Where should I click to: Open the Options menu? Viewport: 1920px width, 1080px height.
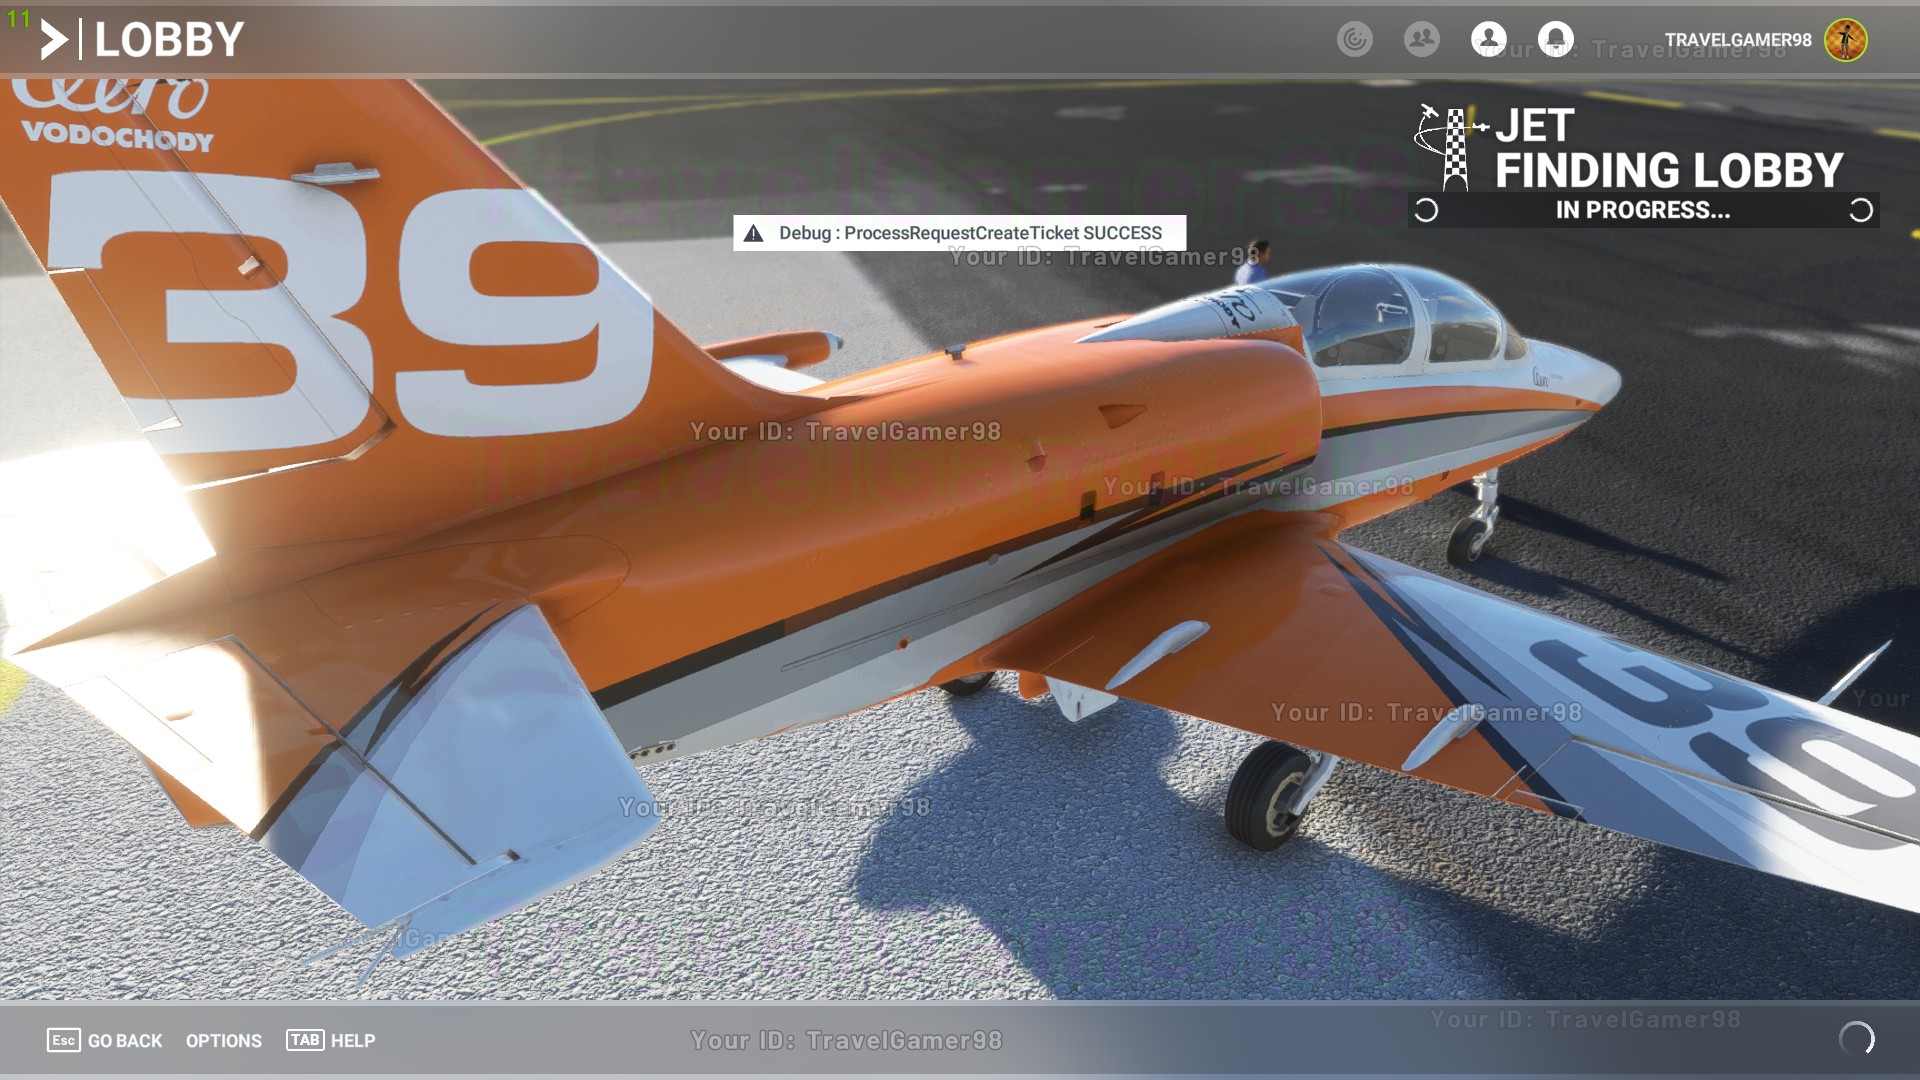(x=223, y=1041)
